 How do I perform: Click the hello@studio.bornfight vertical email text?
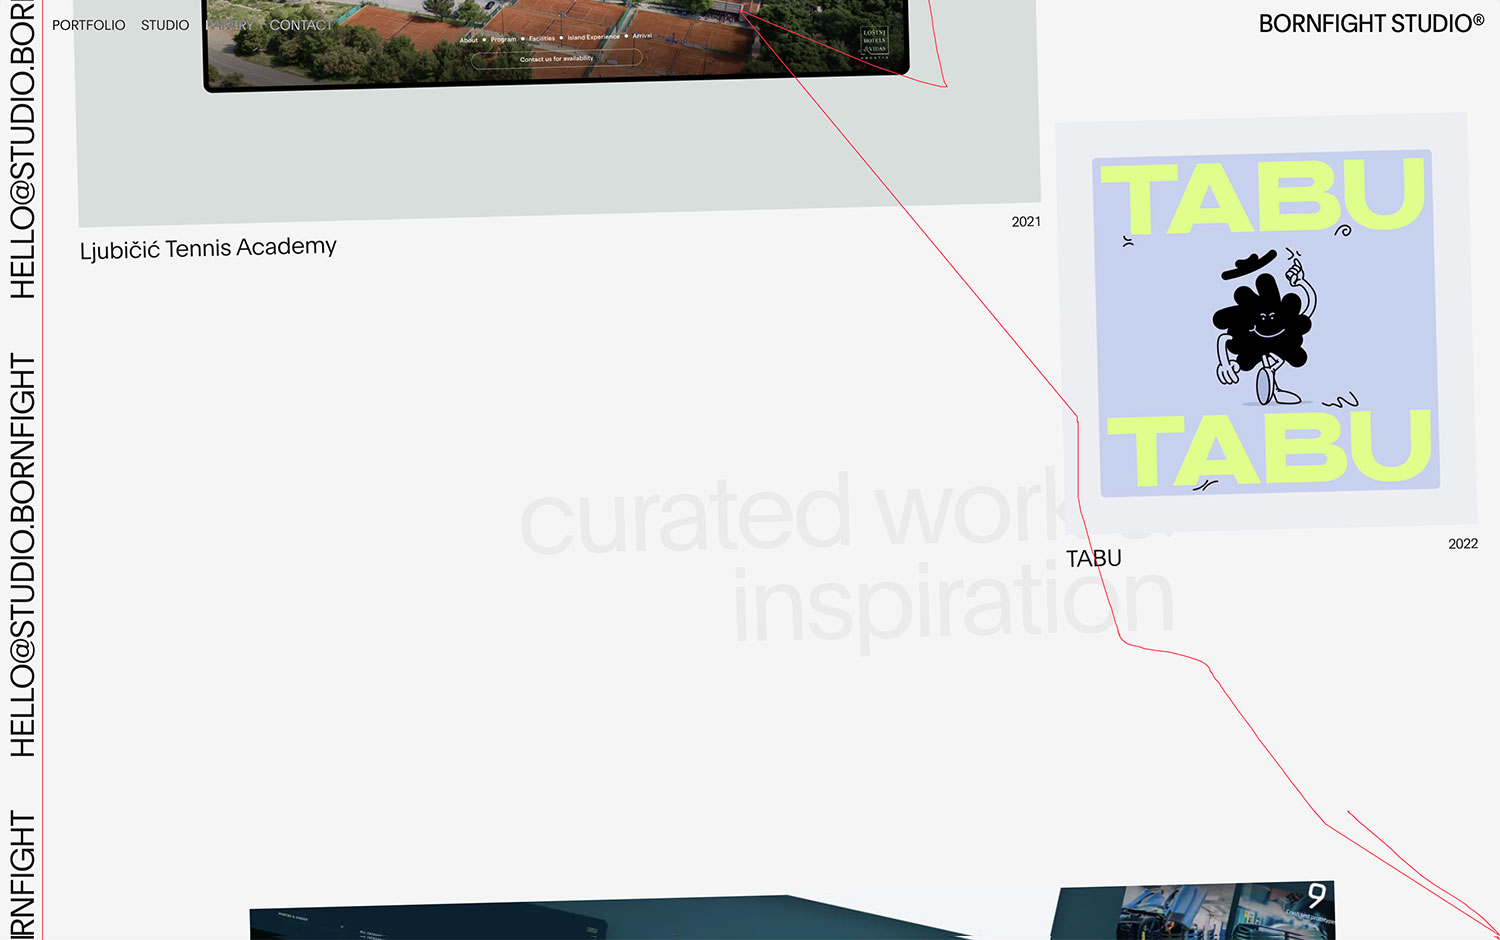(22, 555)
